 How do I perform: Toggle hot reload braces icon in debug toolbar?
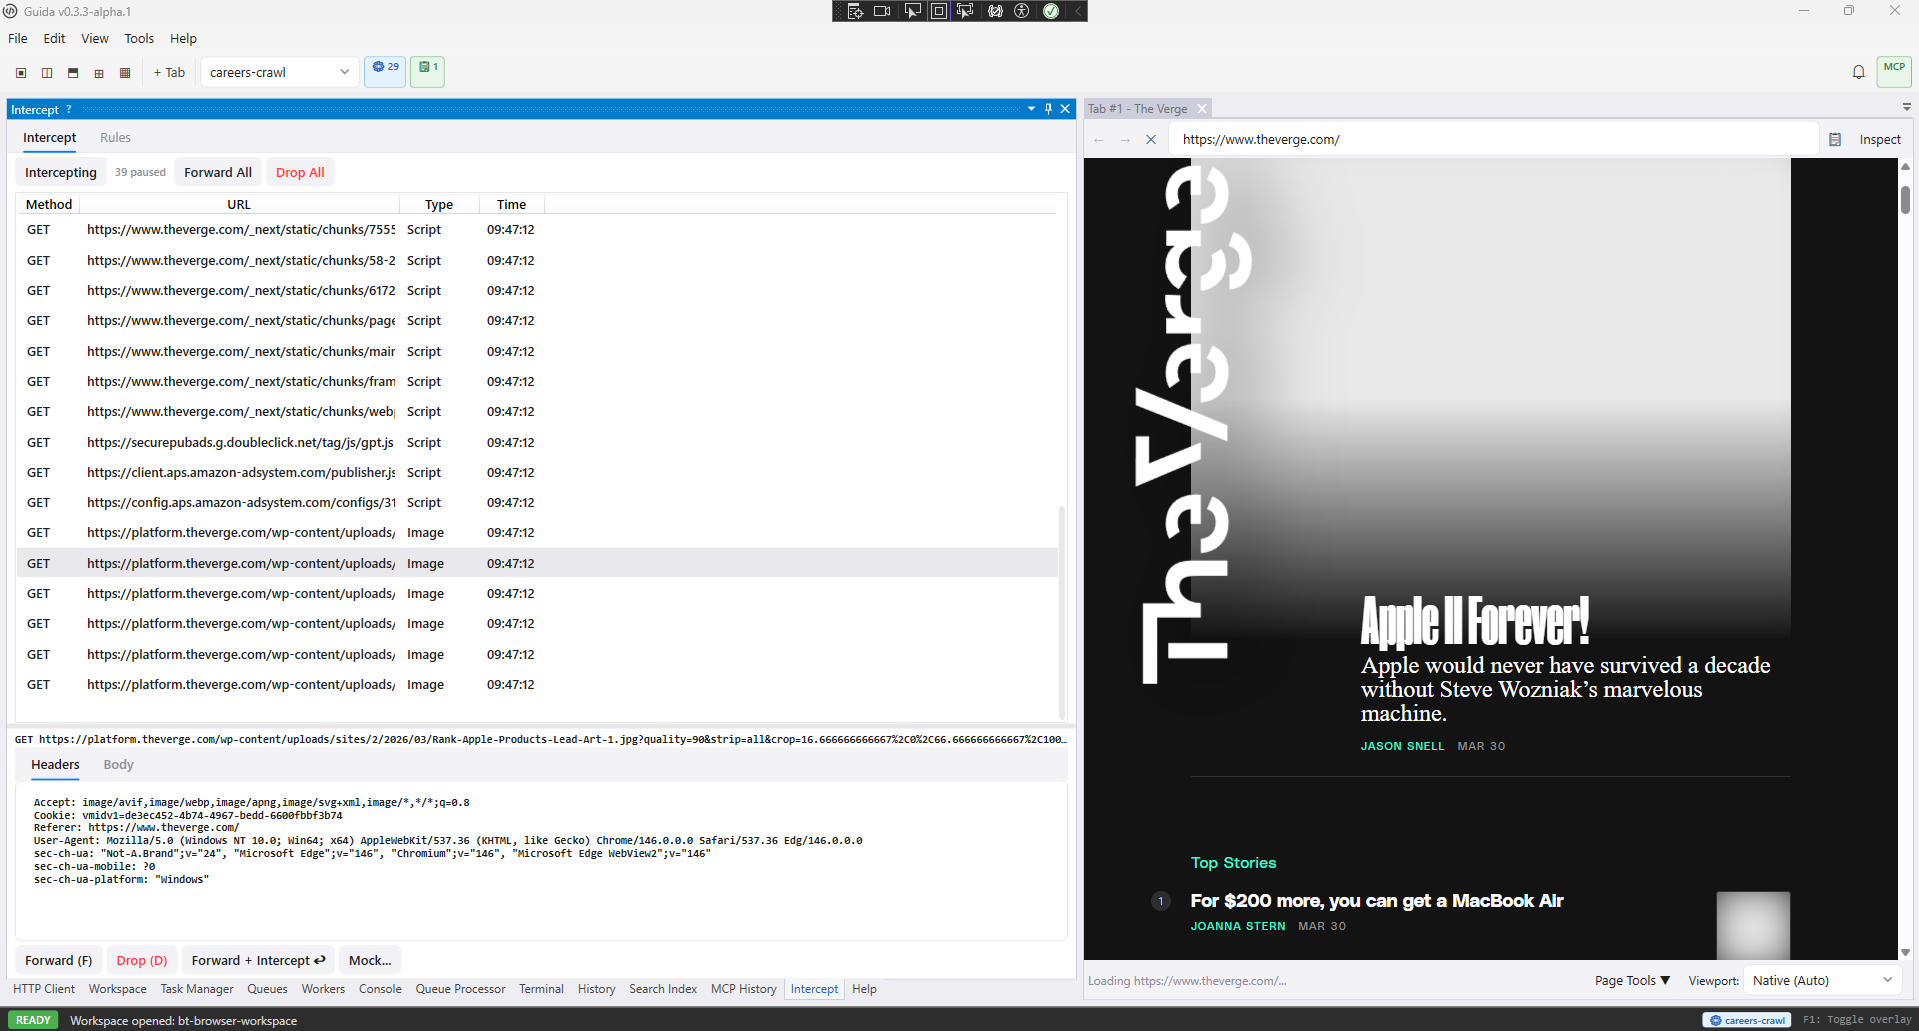(x=995, y=11)
